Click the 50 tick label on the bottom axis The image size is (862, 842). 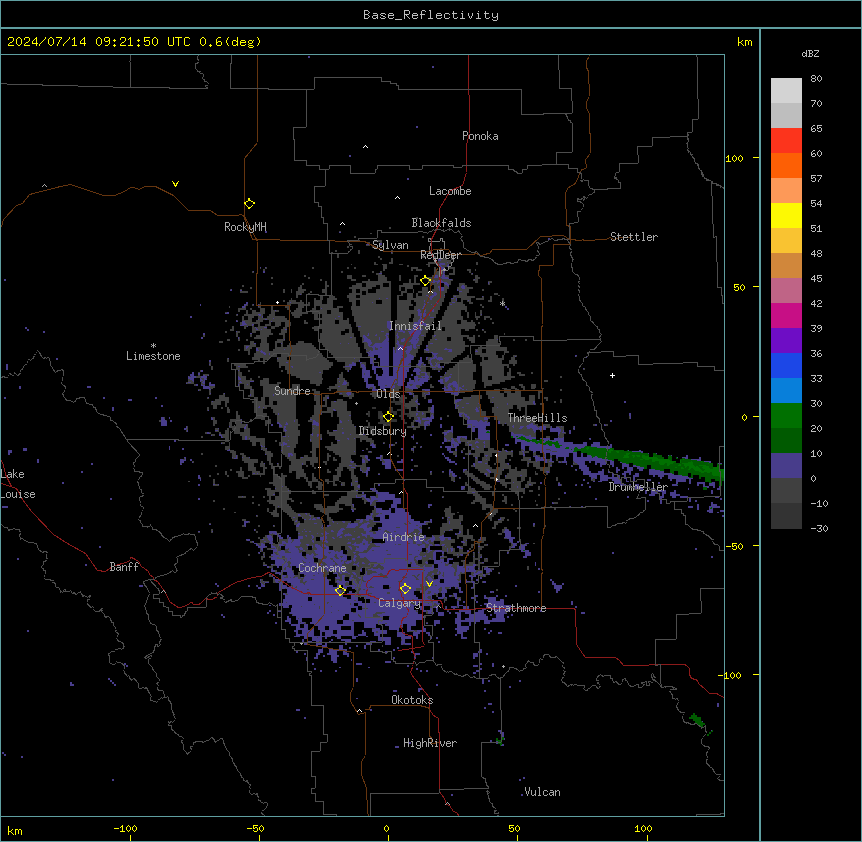click(514, 828)
